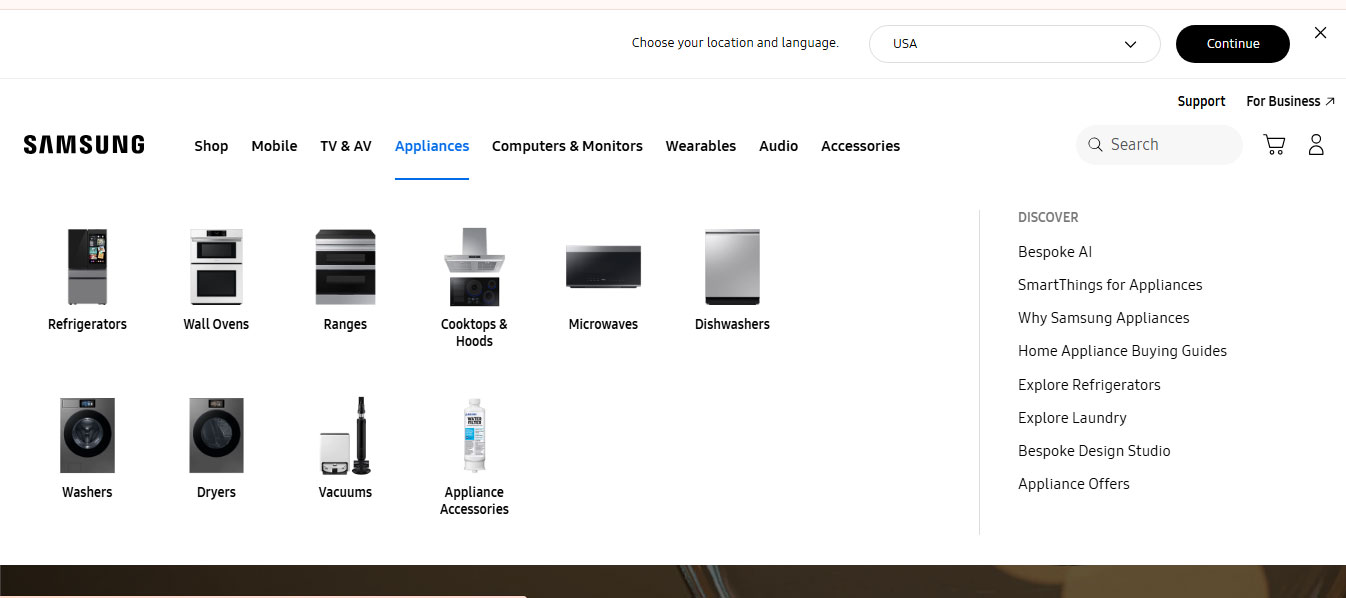Screen dimensions: 1346x598
Task: Click the Appliance Accessories water filter image
Action: (x=474, y=436)
